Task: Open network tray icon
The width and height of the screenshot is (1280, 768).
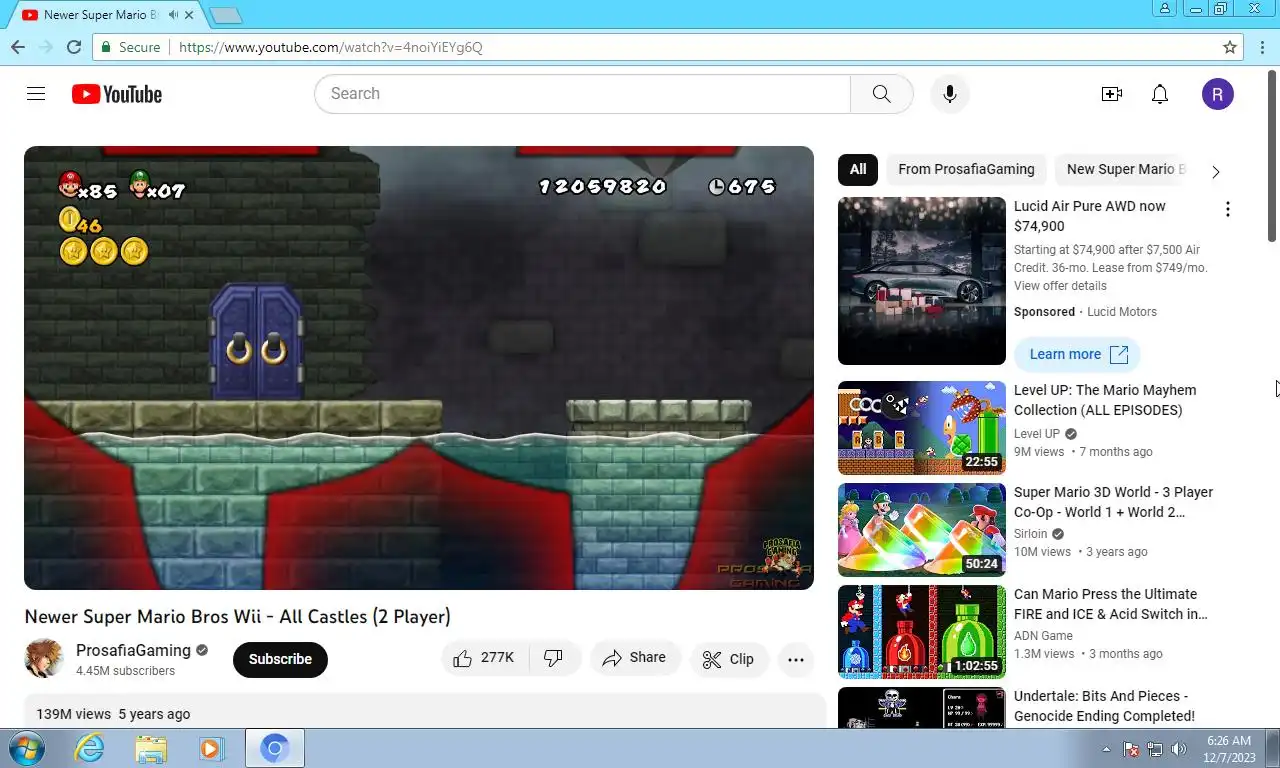Action: point(1155,749)
